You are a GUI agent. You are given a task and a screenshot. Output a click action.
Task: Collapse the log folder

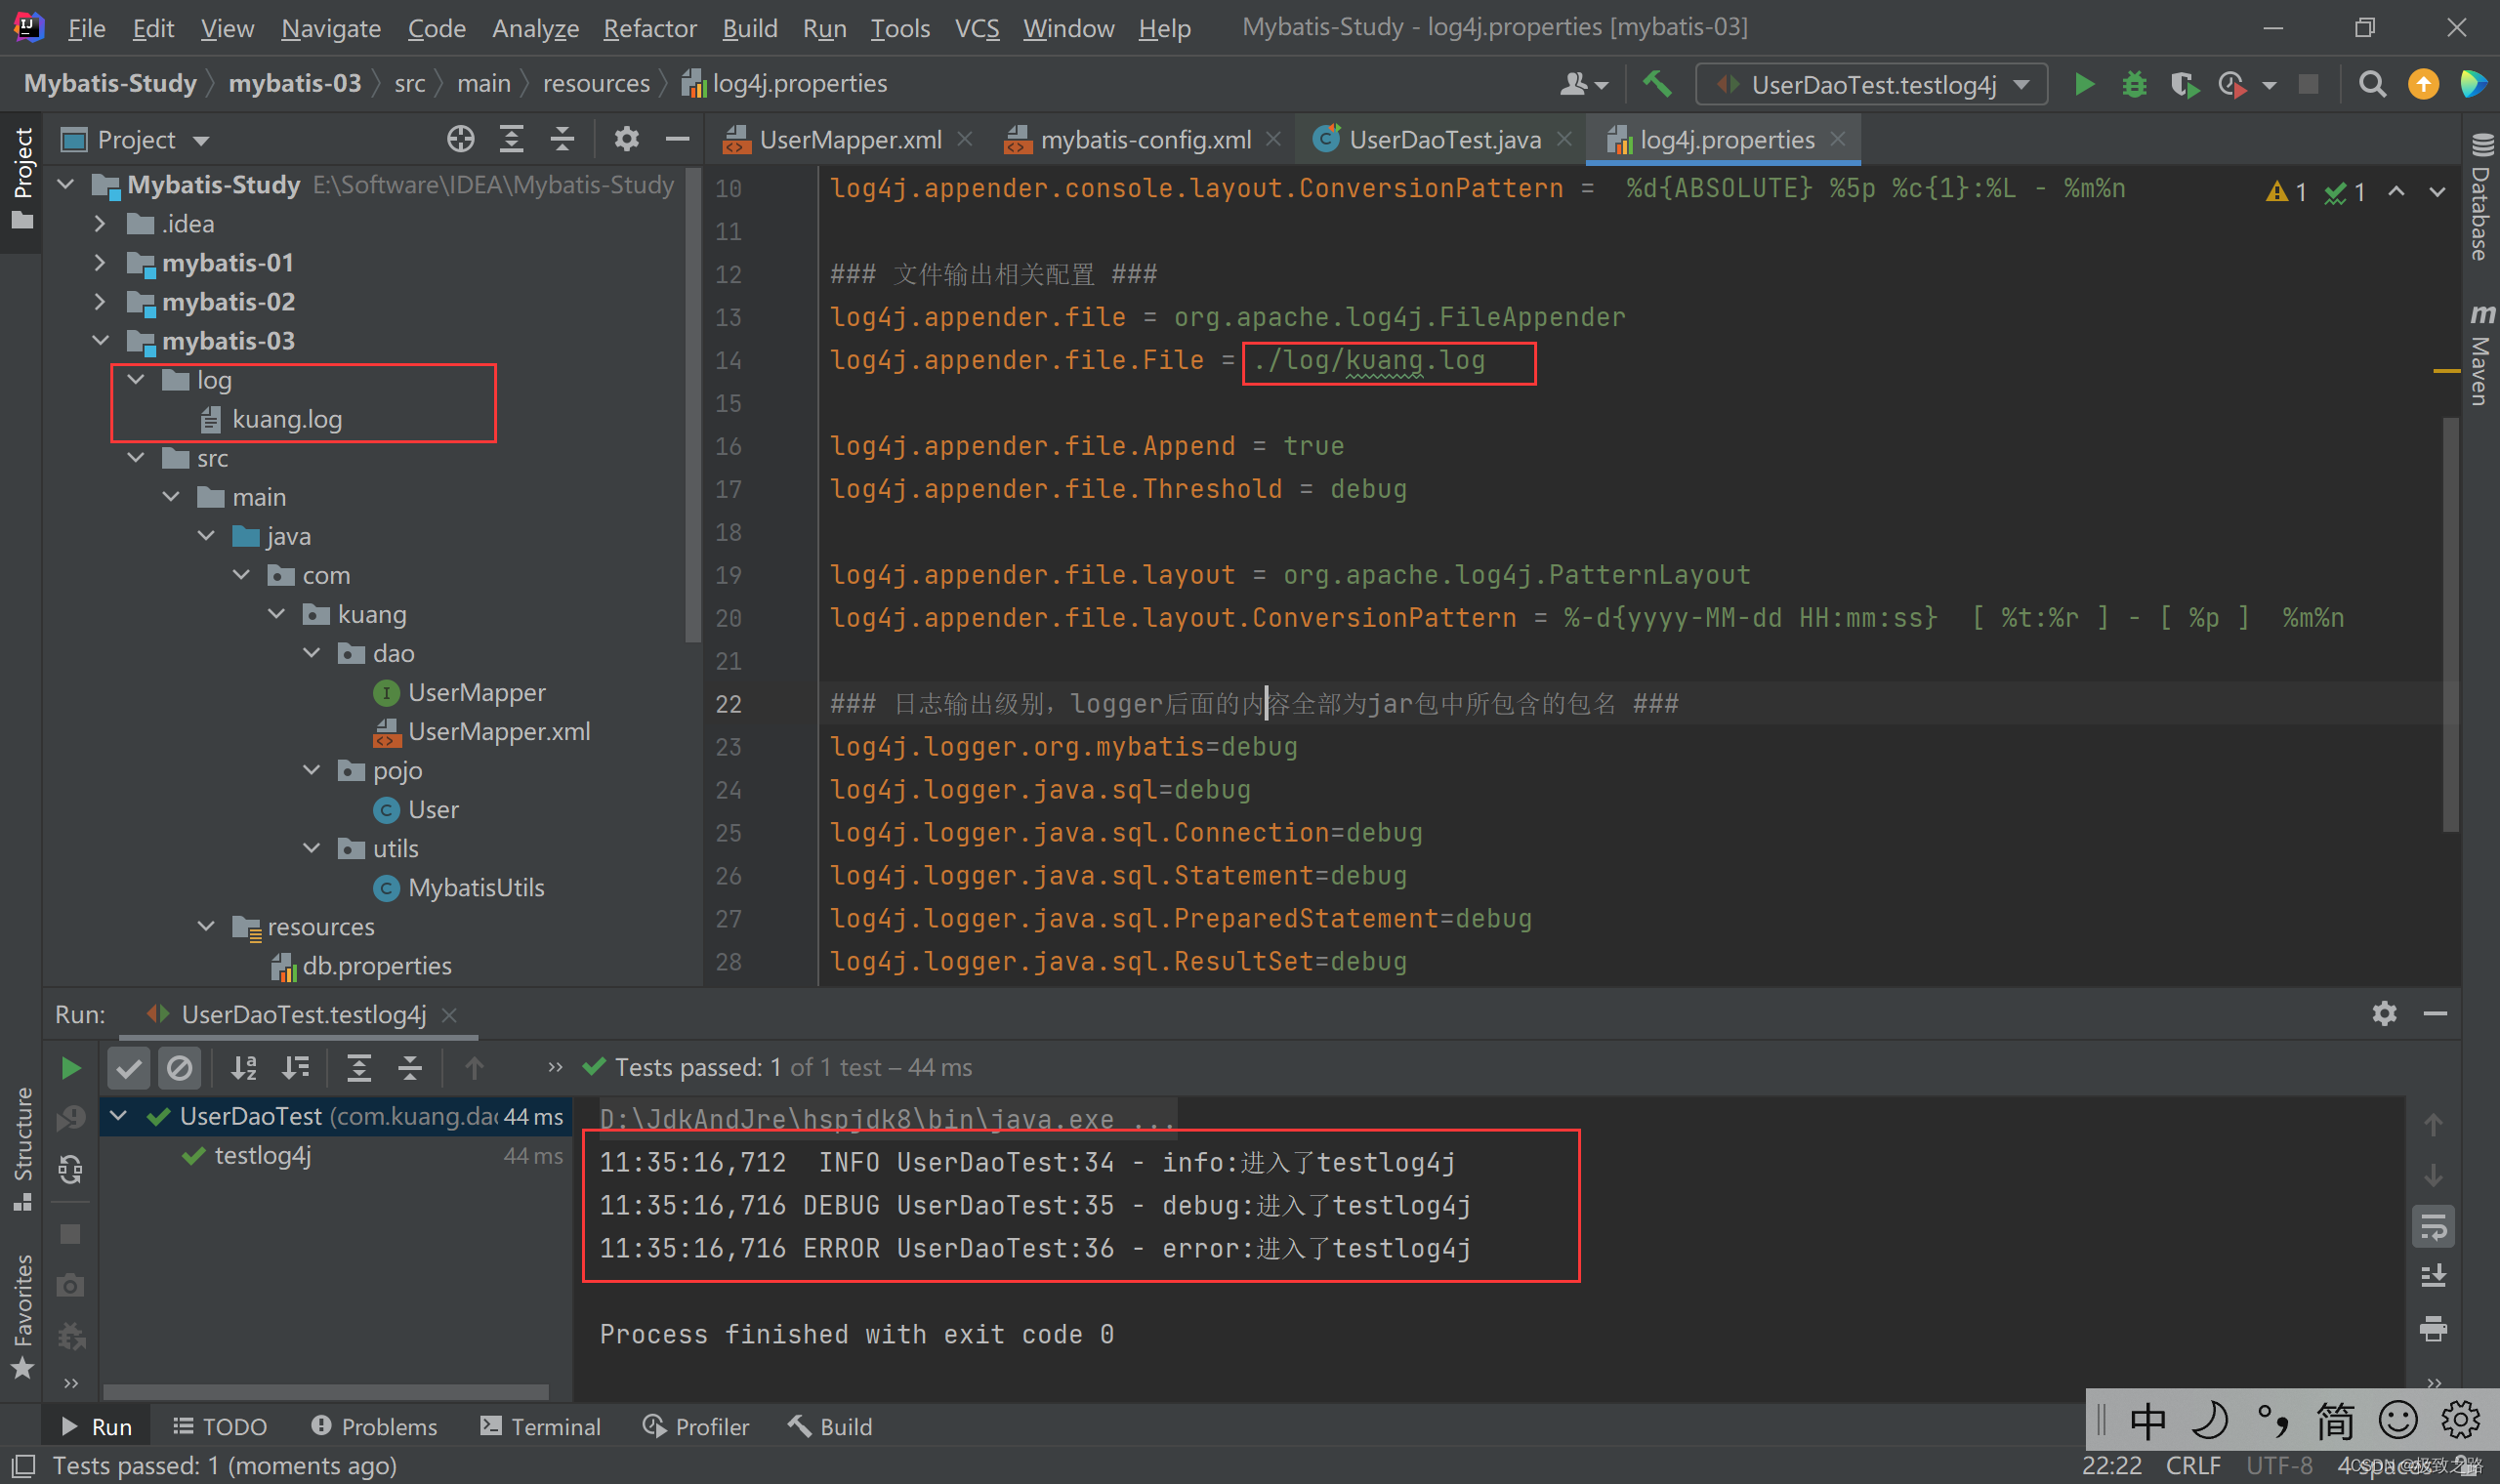(x=136, y=380)
